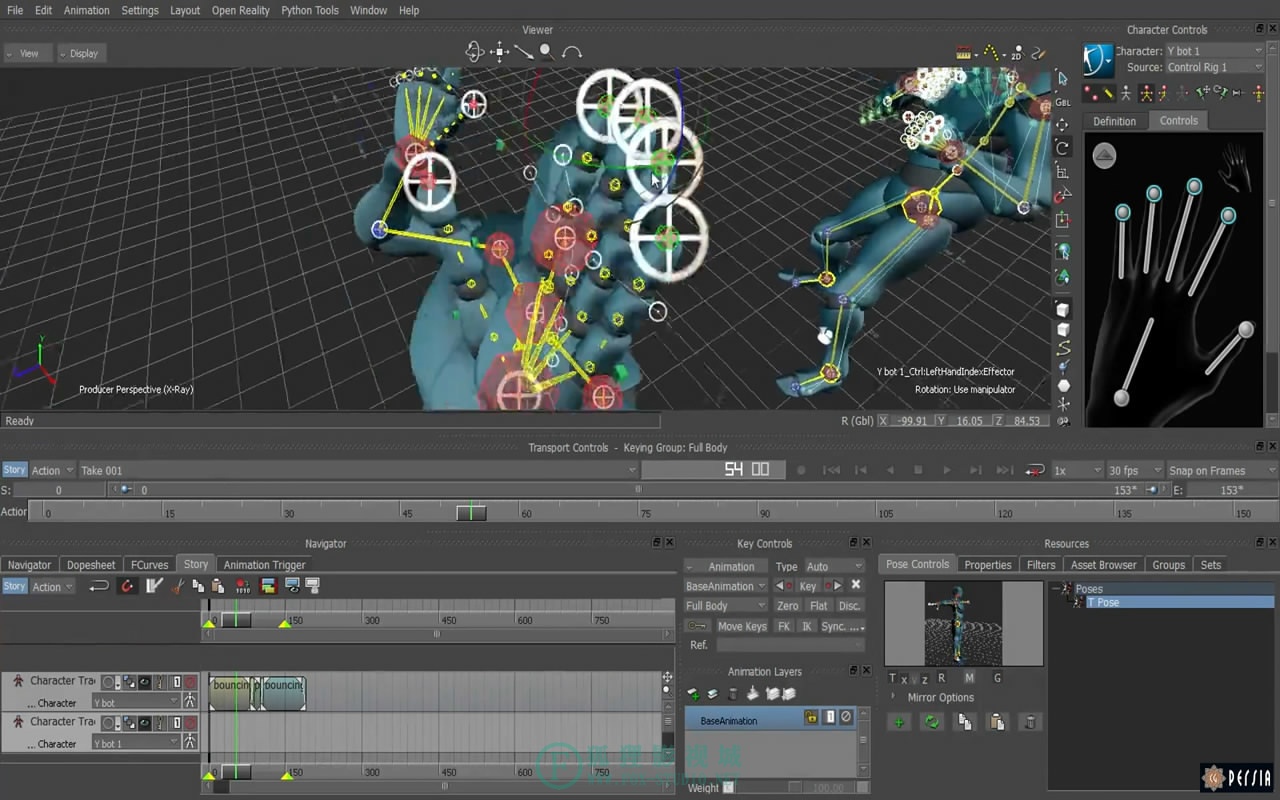Toggle the Story mode button in Transport Controls
The height and width of the screenshot is (800, 1280).
coord(14,470)
